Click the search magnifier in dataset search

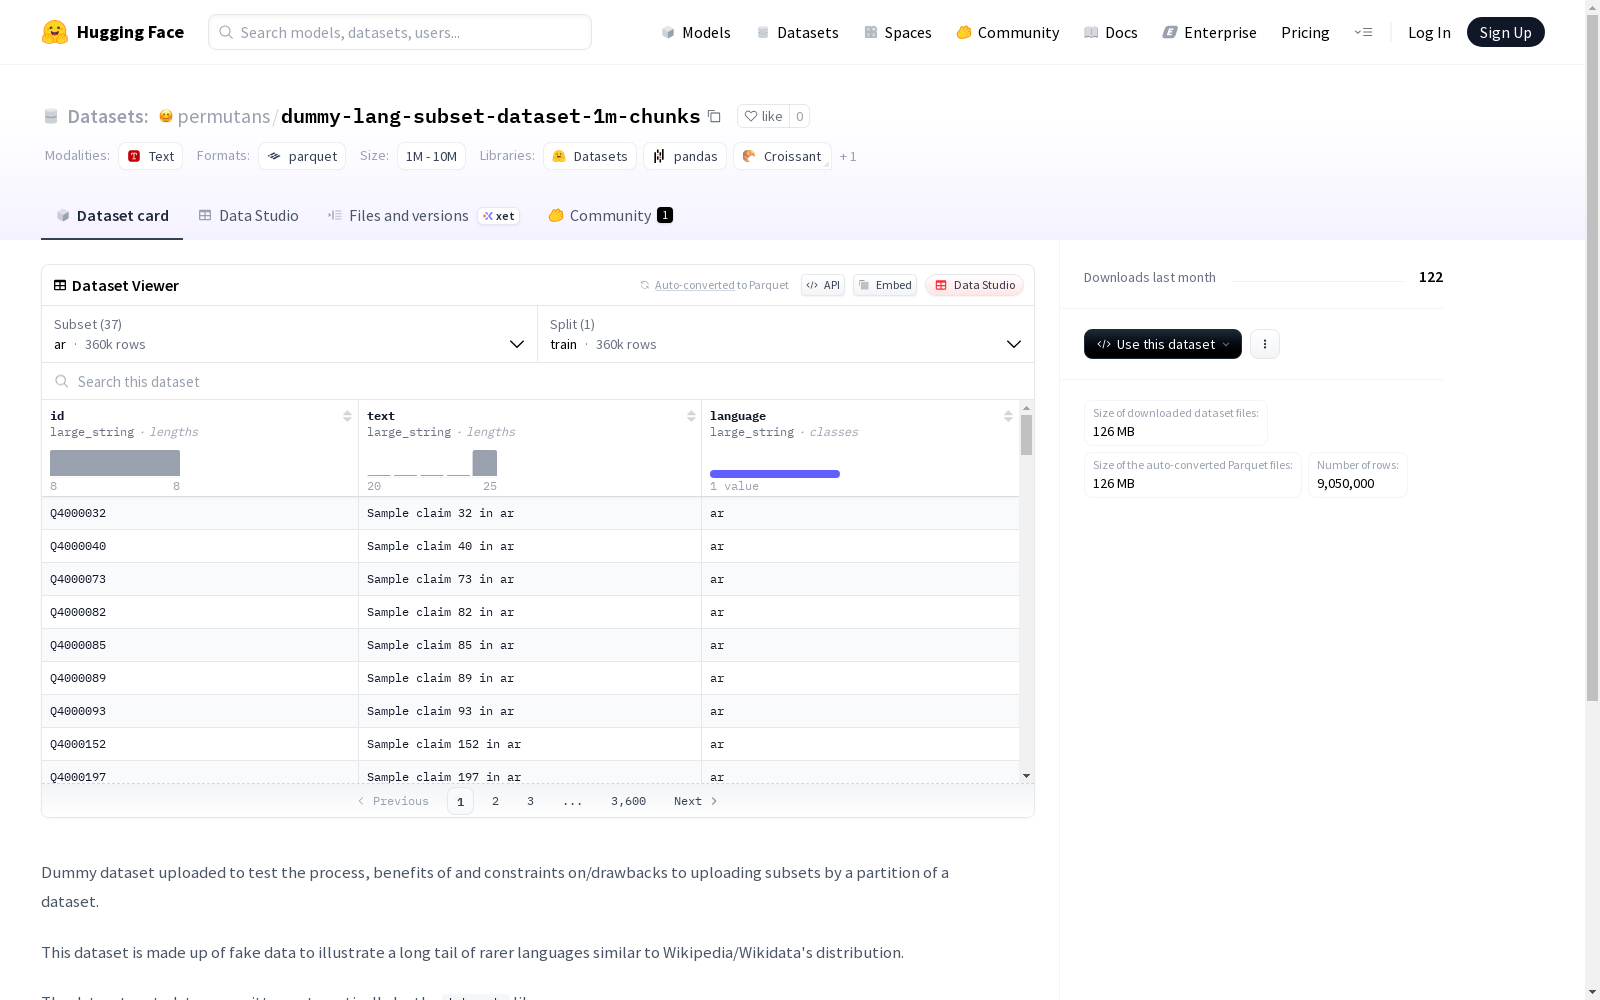62,381
